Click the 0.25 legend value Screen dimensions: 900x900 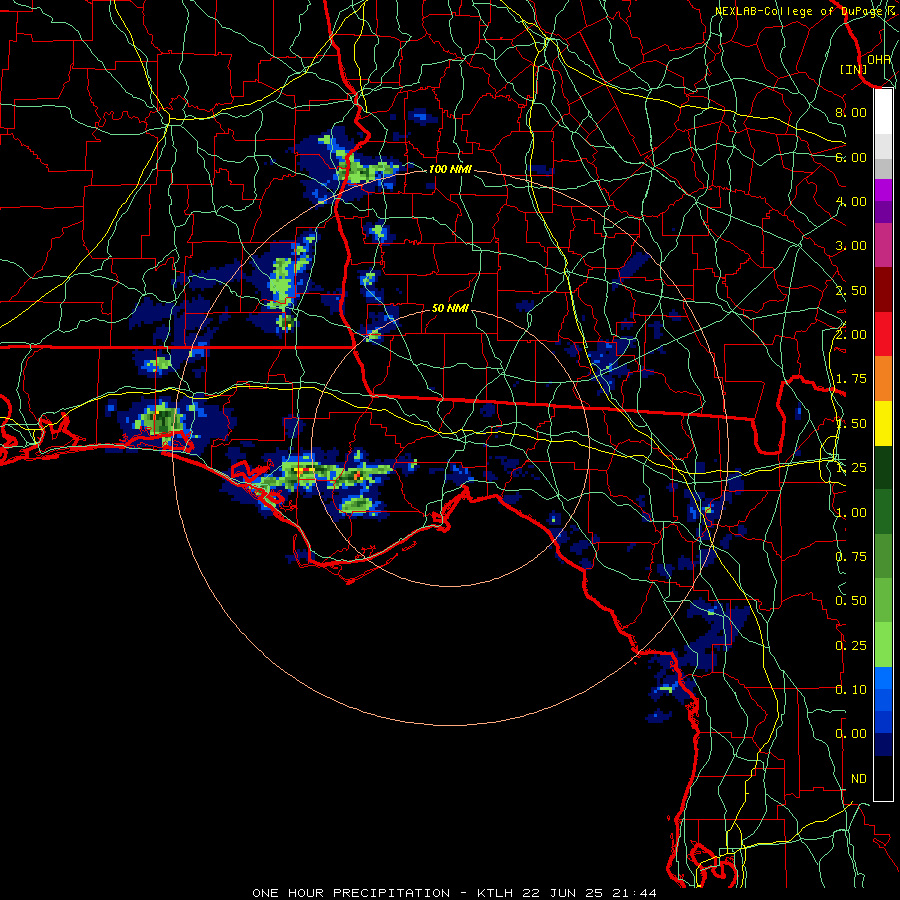click(x=851, y=646)
